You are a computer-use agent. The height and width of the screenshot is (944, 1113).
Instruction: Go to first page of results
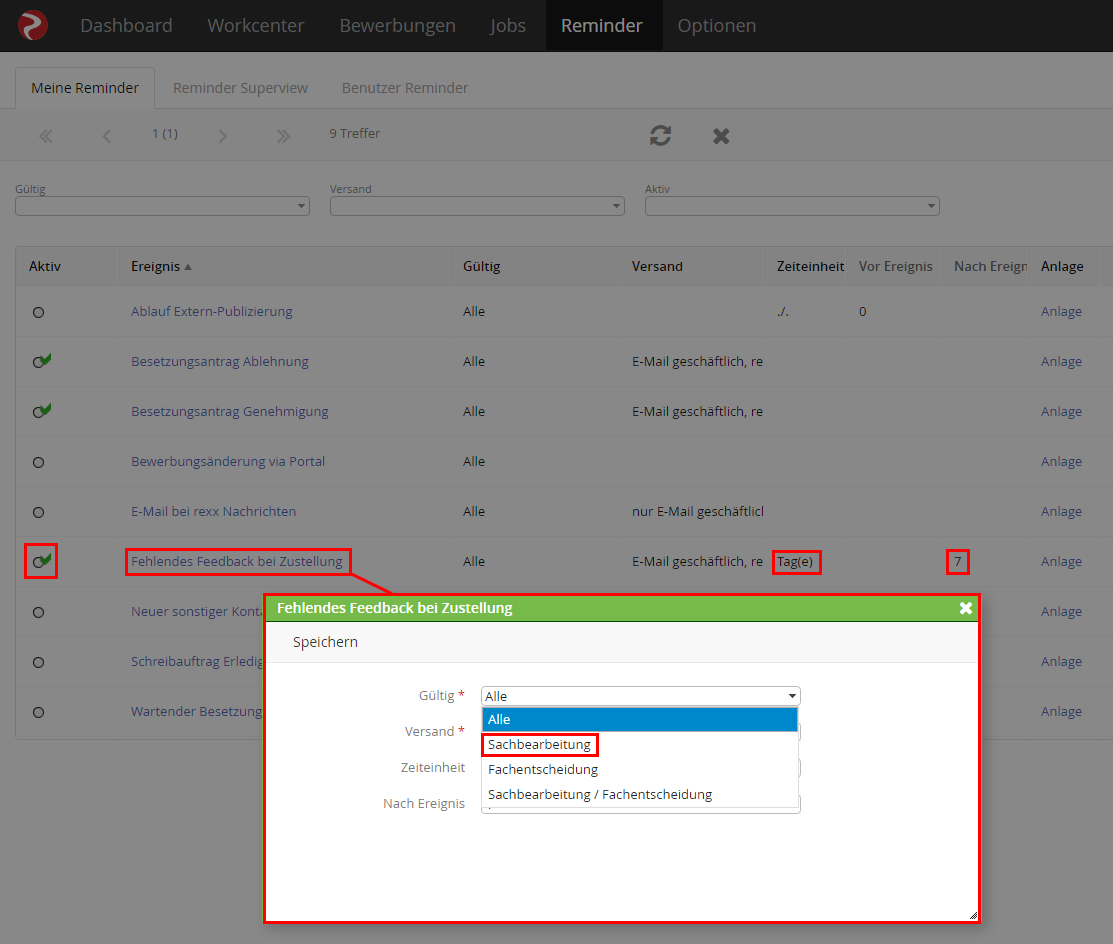45,136
